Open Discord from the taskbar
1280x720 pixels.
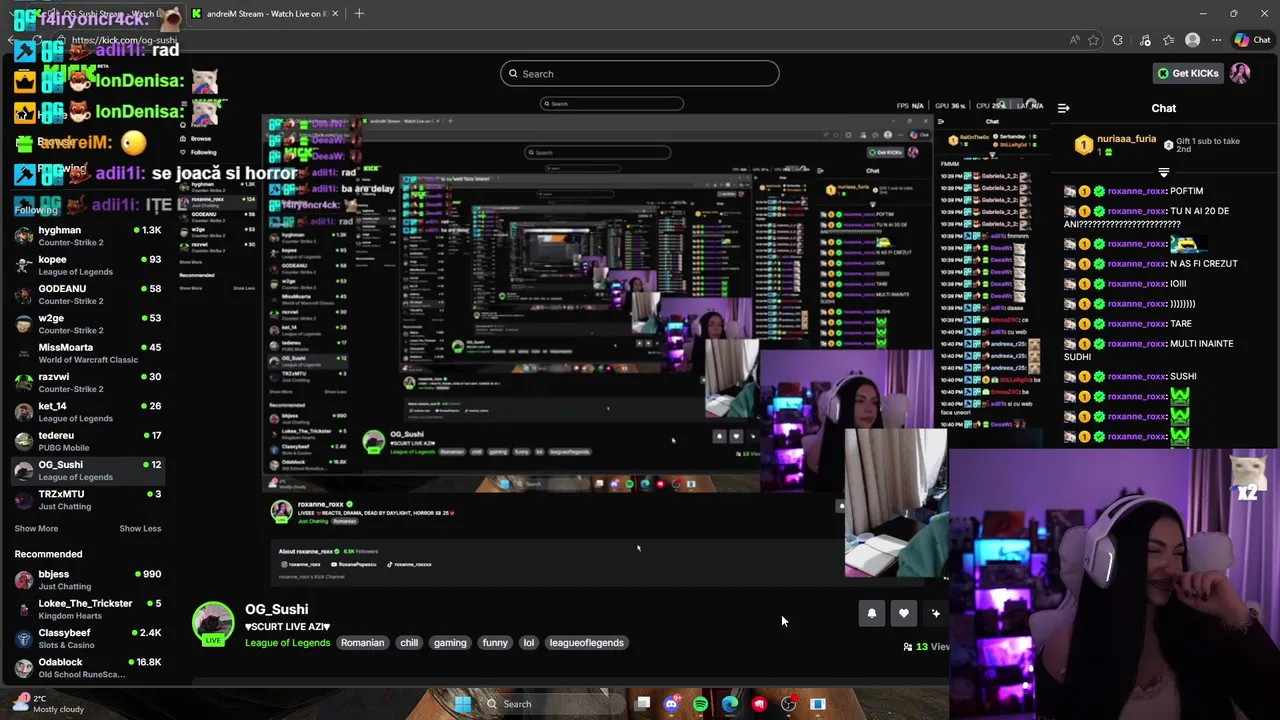(x=671, y=704)
